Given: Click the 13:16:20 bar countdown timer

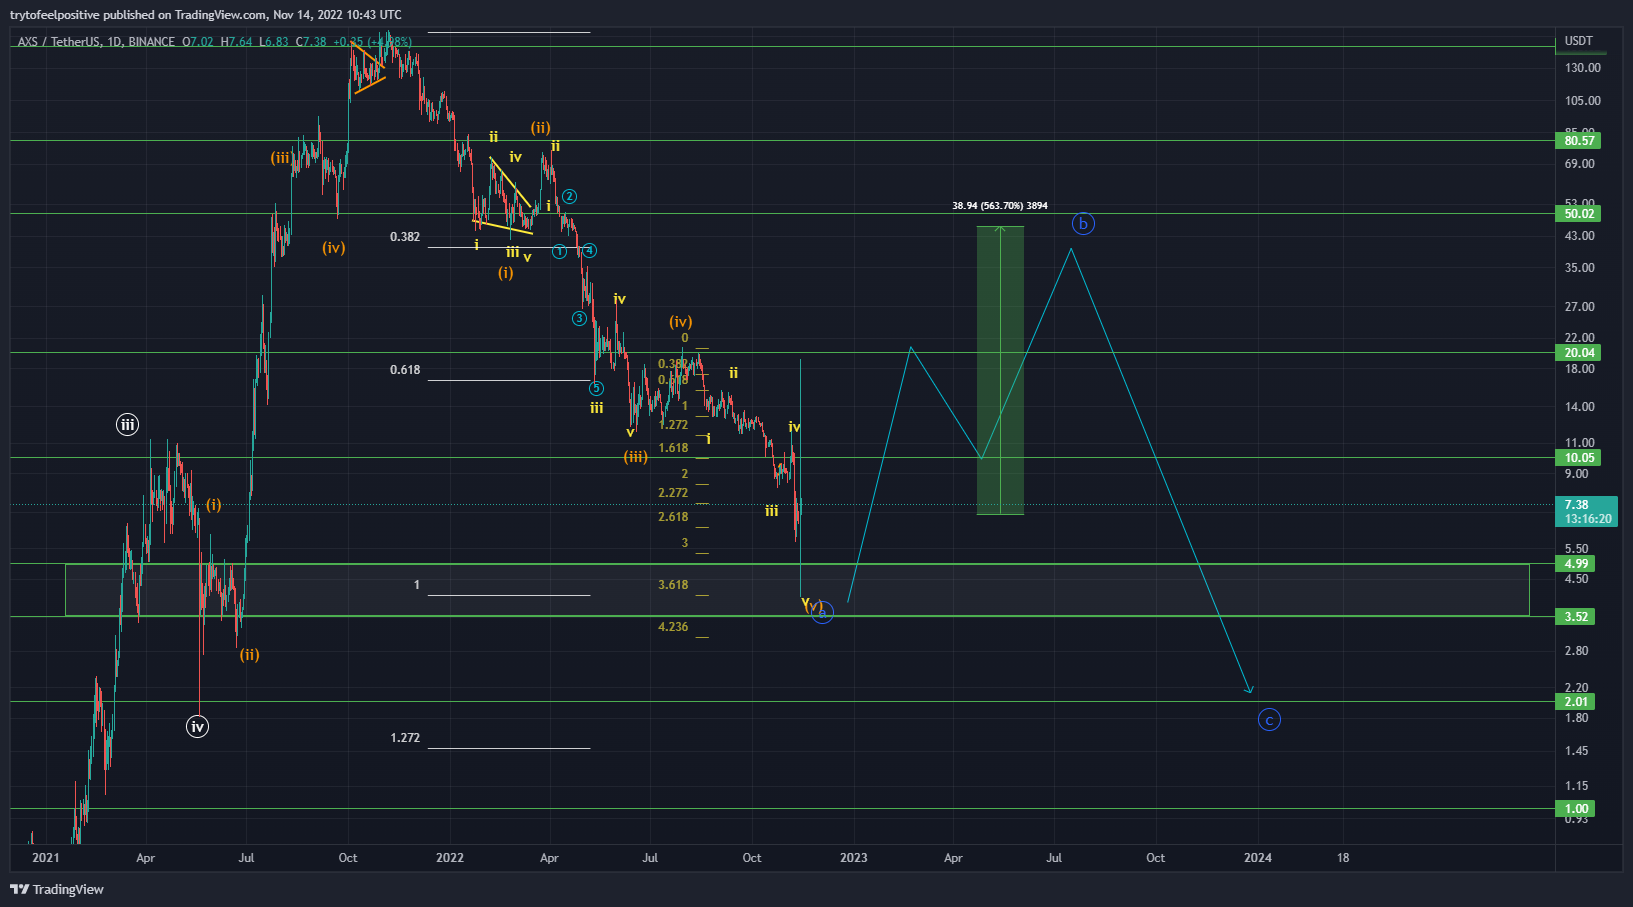Looking at the screenshot, I should [1588, 519].
